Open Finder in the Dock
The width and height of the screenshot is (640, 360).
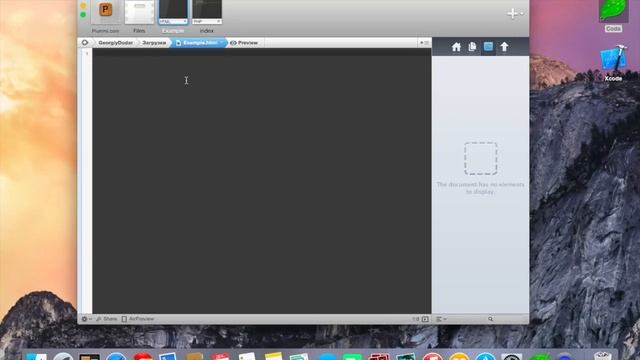pyautogui.click(x=36, y=356)
